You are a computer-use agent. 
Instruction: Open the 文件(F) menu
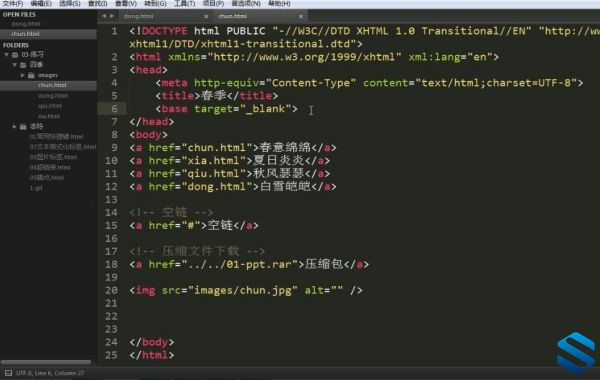pos(13,3)
